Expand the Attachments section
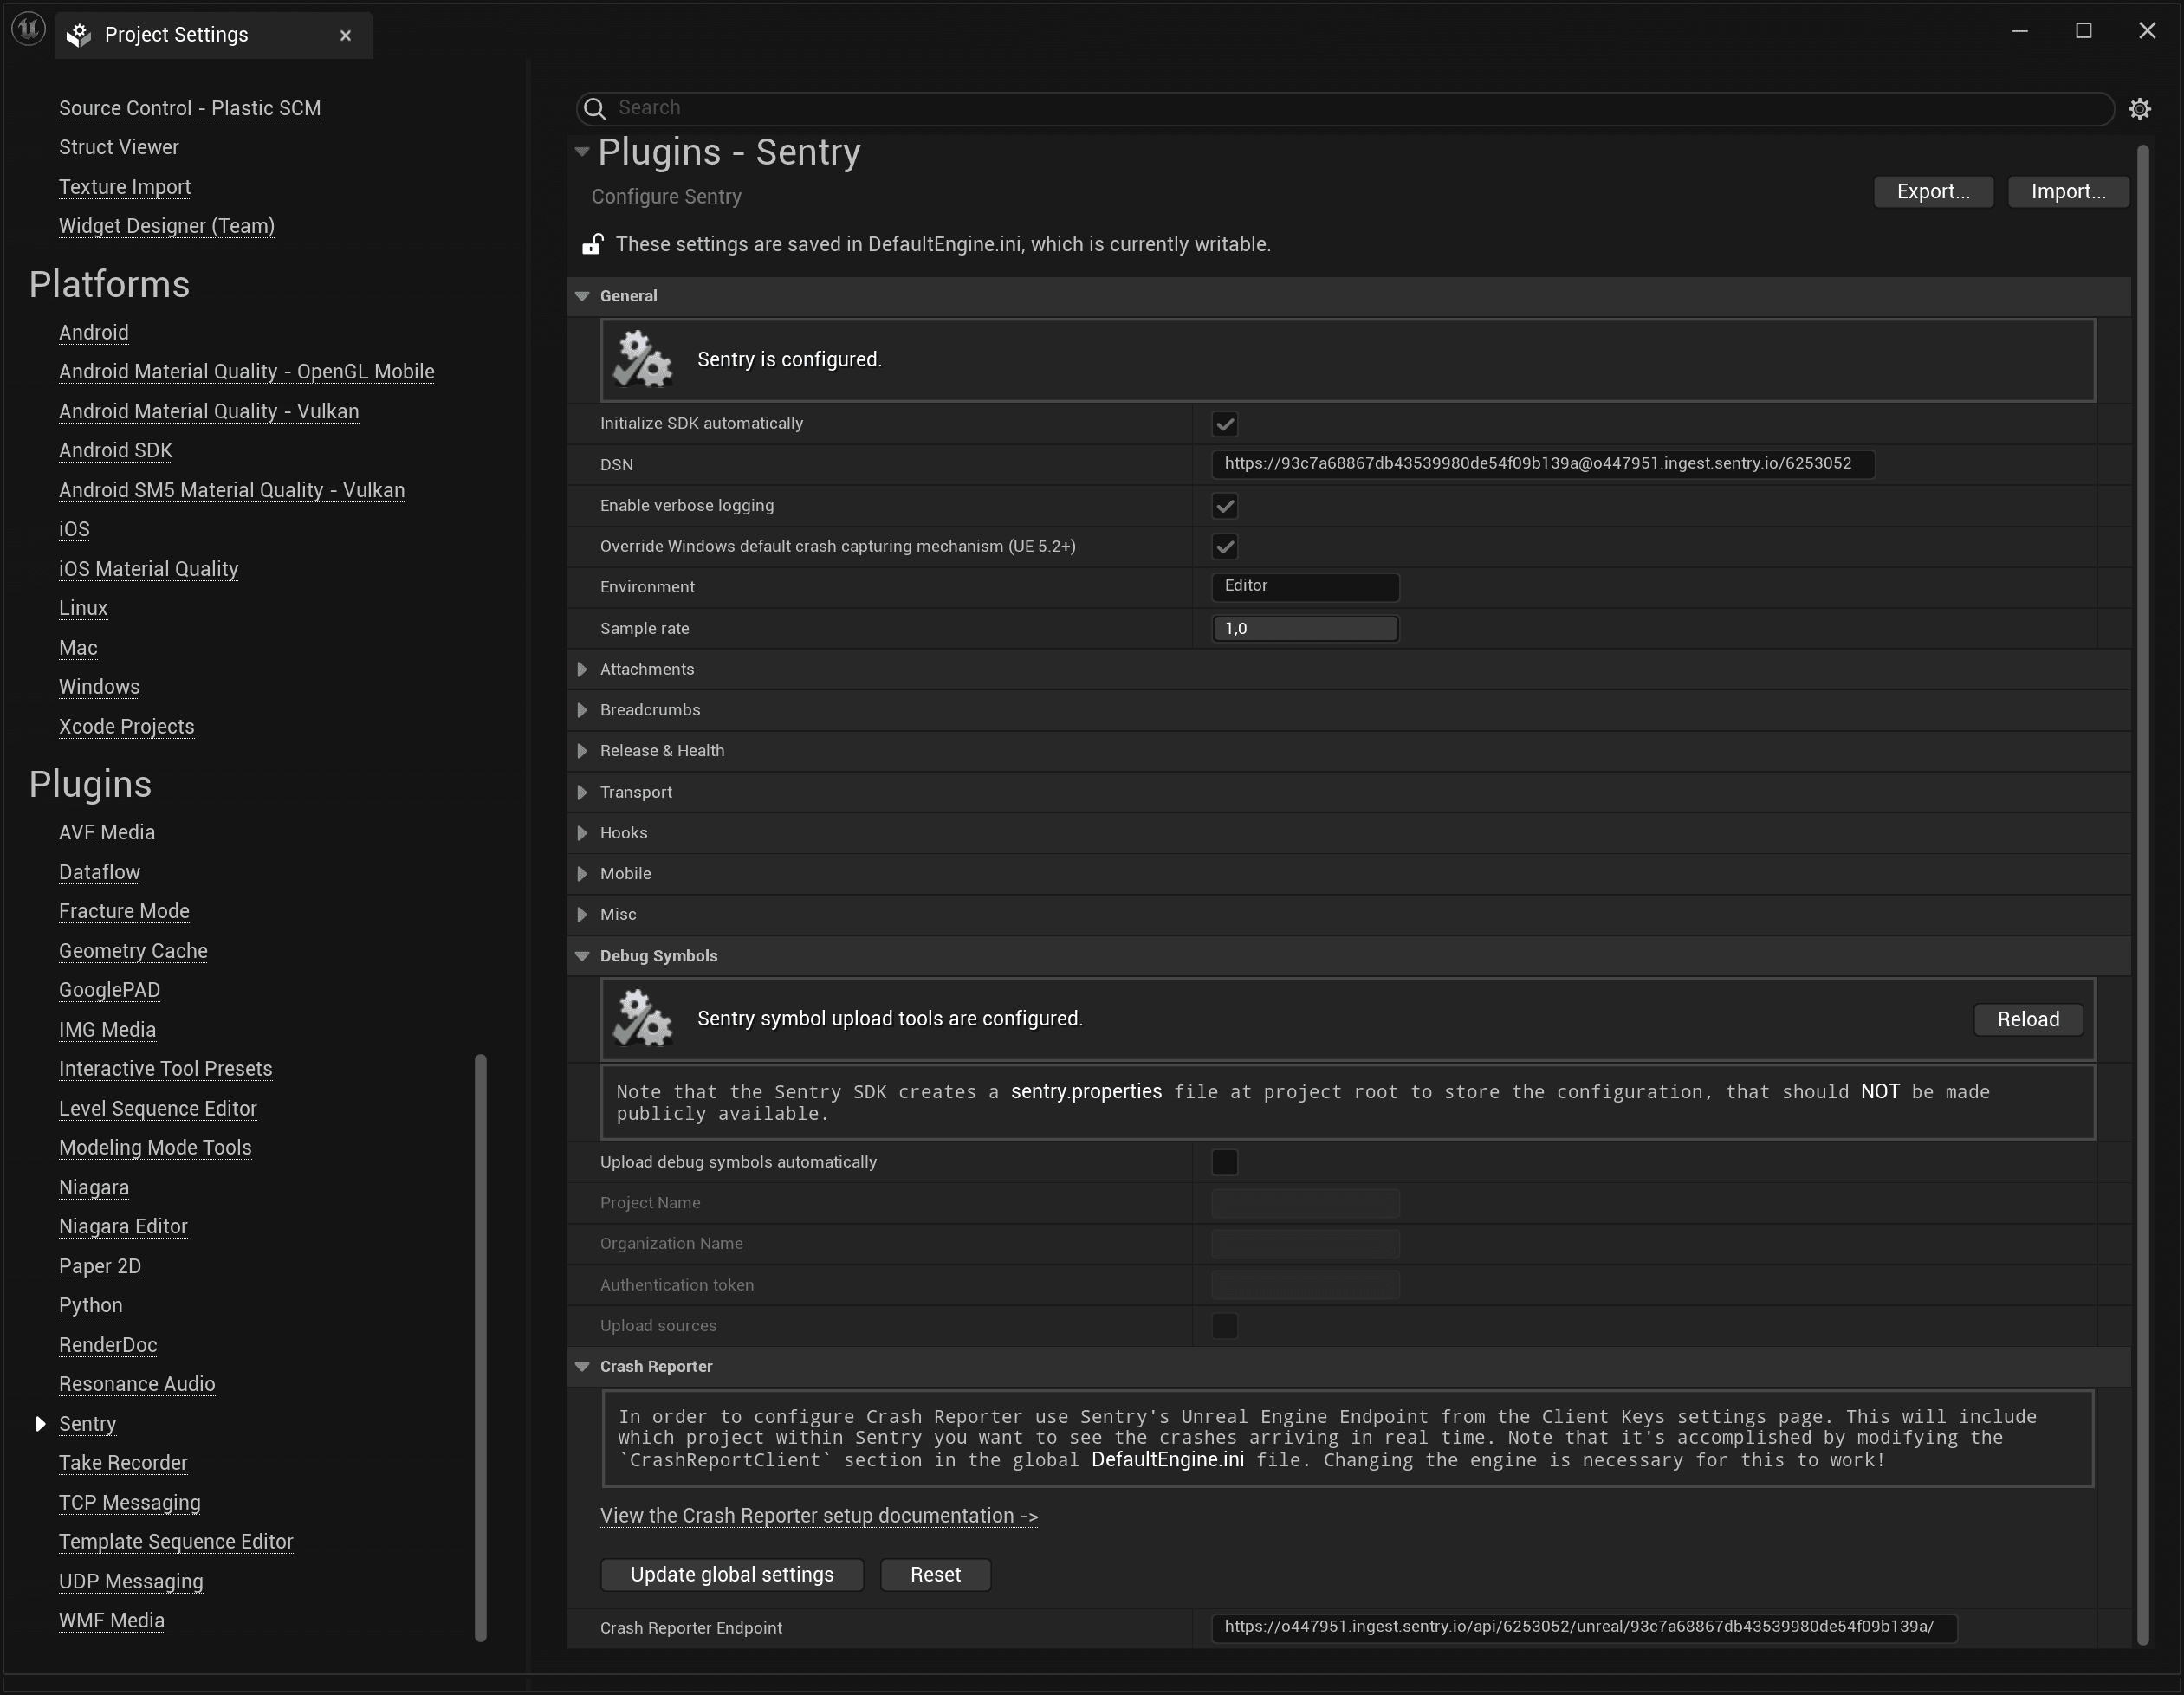2184x1695 pixels. point(583,669)
